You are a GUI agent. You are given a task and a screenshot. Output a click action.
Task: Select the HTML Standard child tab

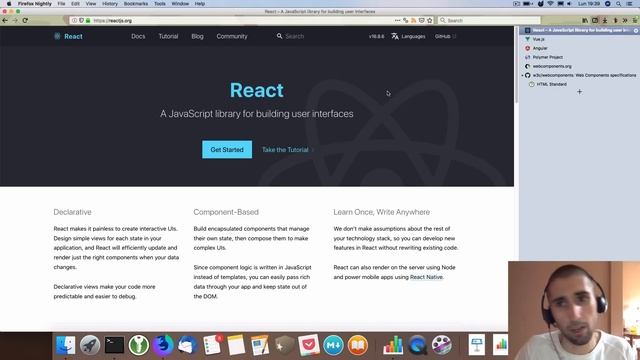pos(582,84)
